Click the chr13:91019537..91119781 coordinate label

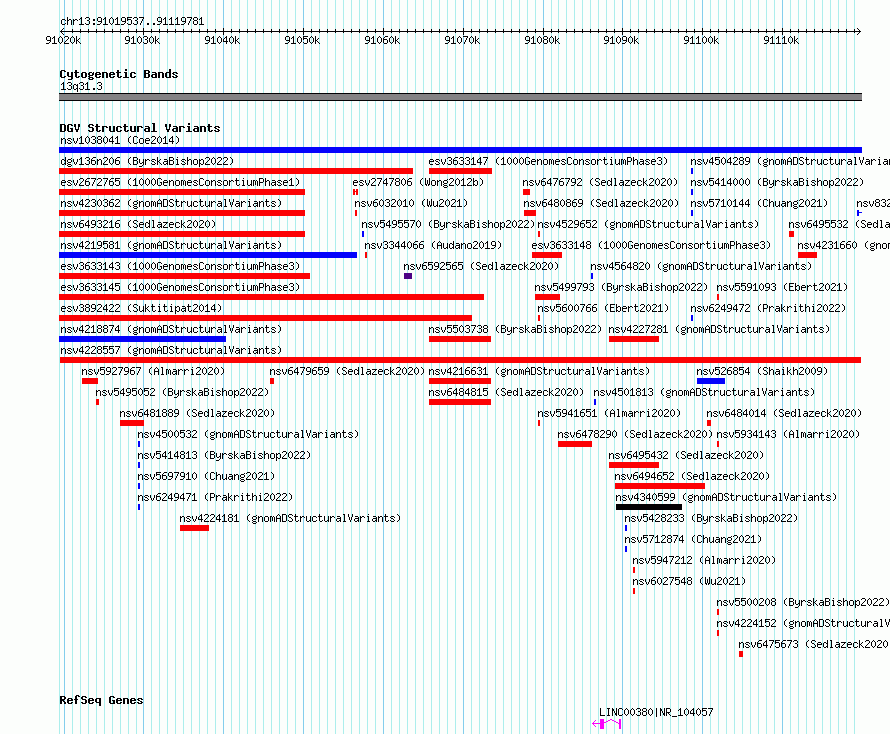132,22
